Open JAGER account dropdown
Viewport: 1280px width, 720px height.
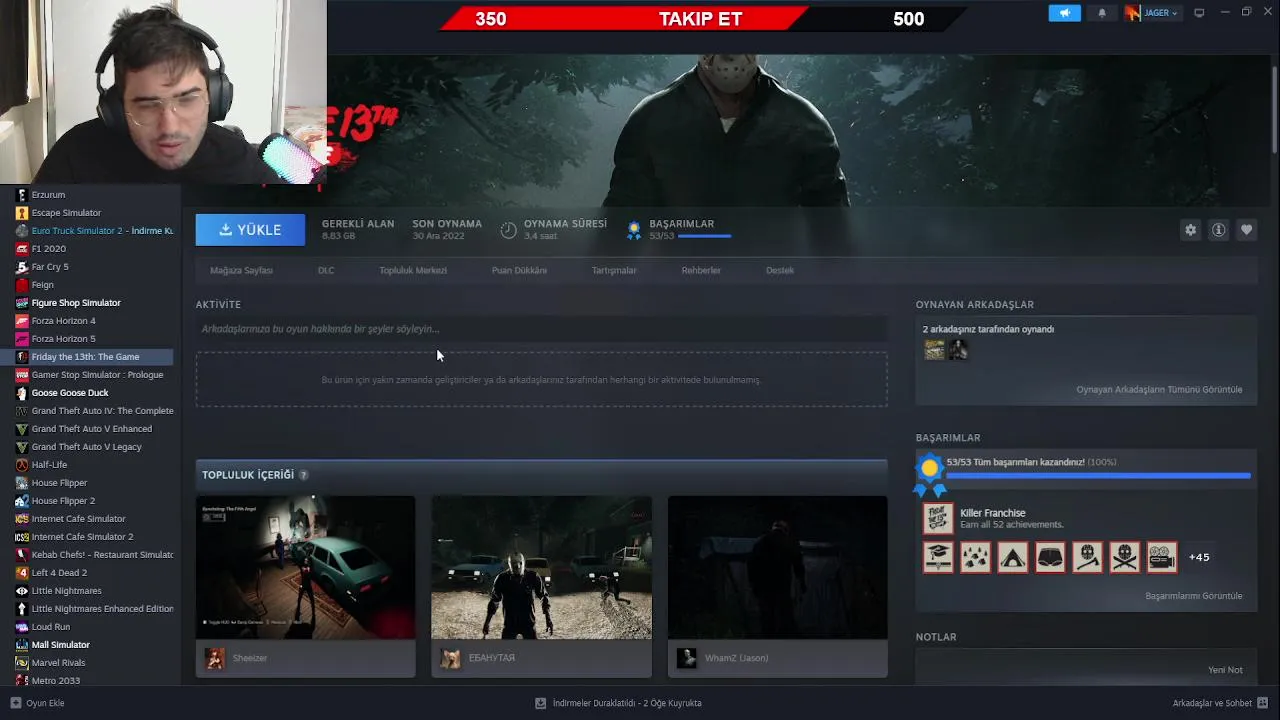1152,13
